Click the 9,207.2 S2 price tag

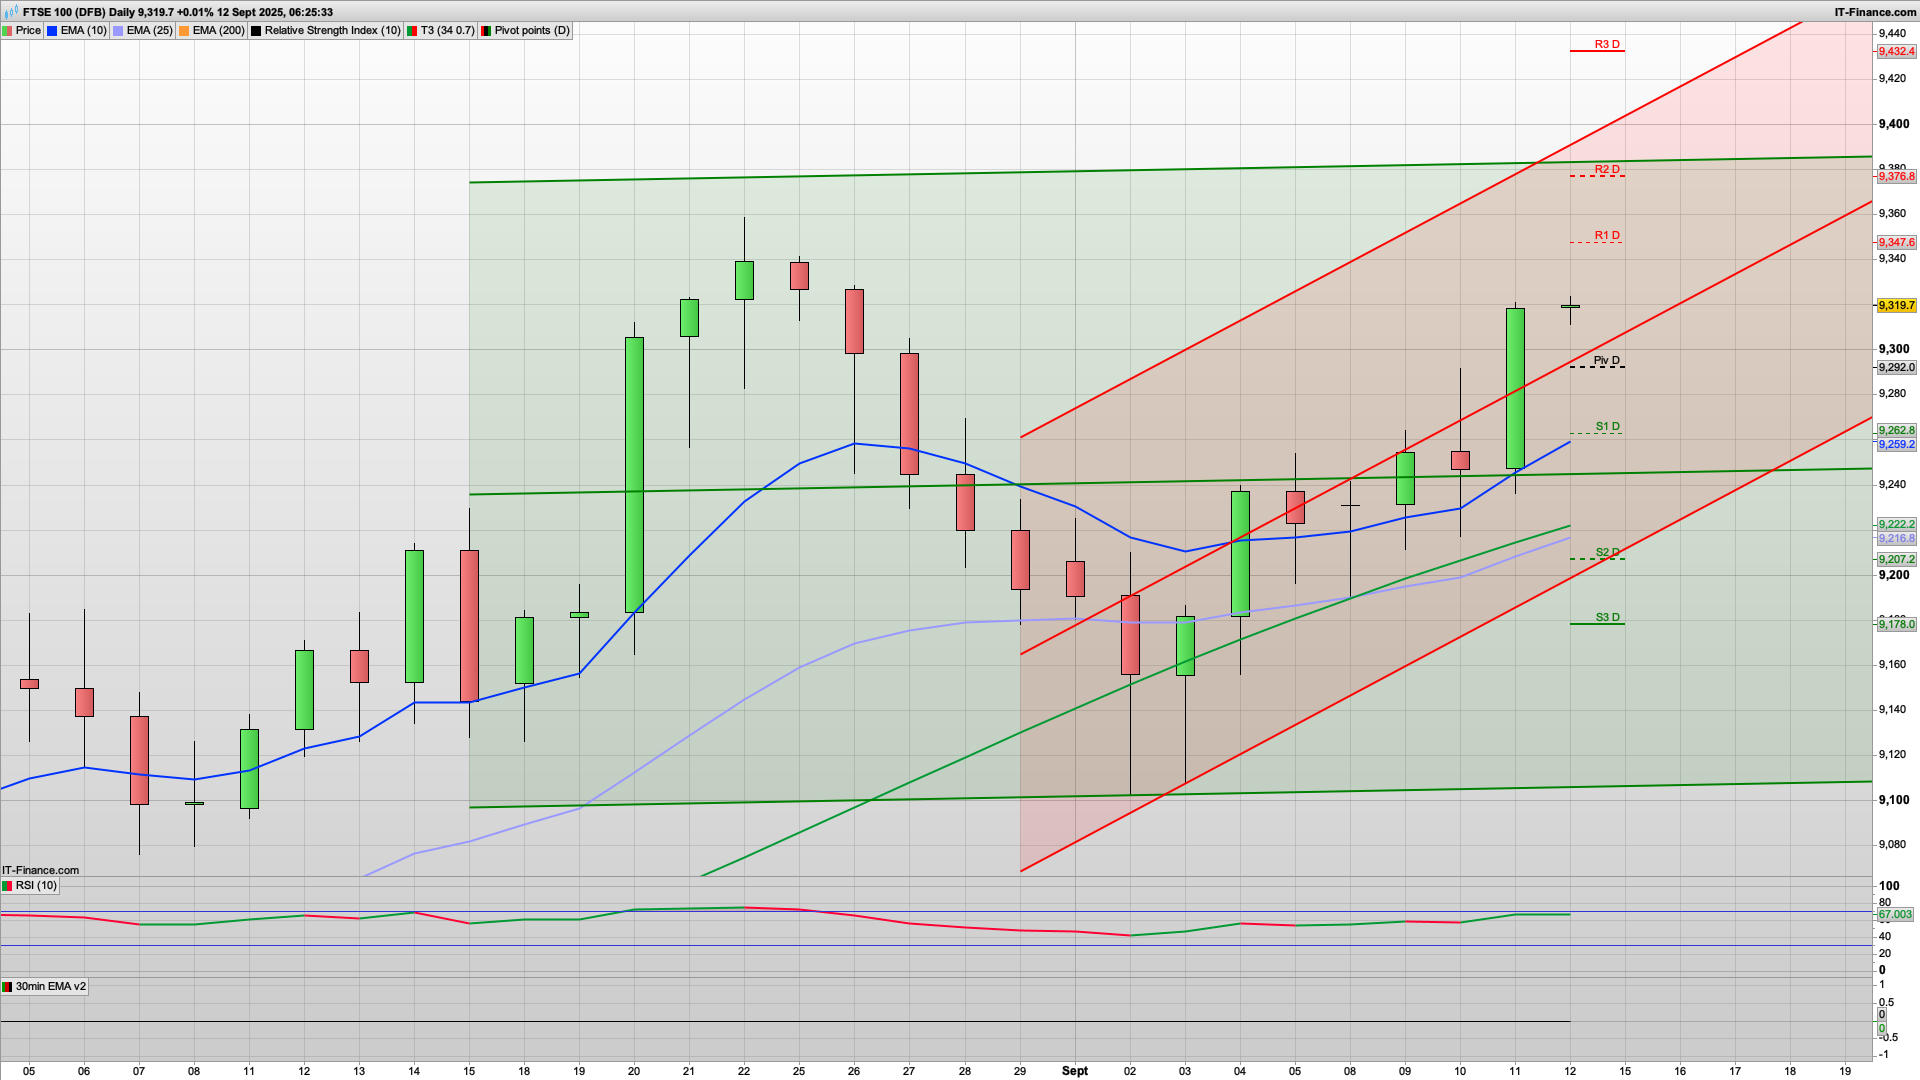click(1896, 560)
